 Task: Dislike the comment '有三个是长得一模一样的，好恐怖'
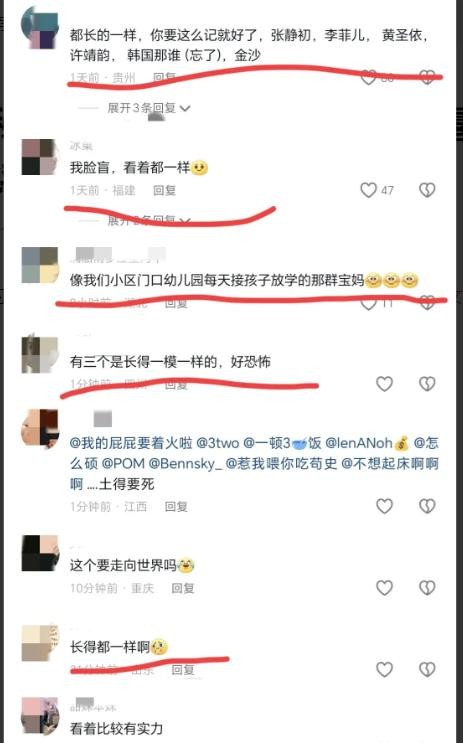427,383
